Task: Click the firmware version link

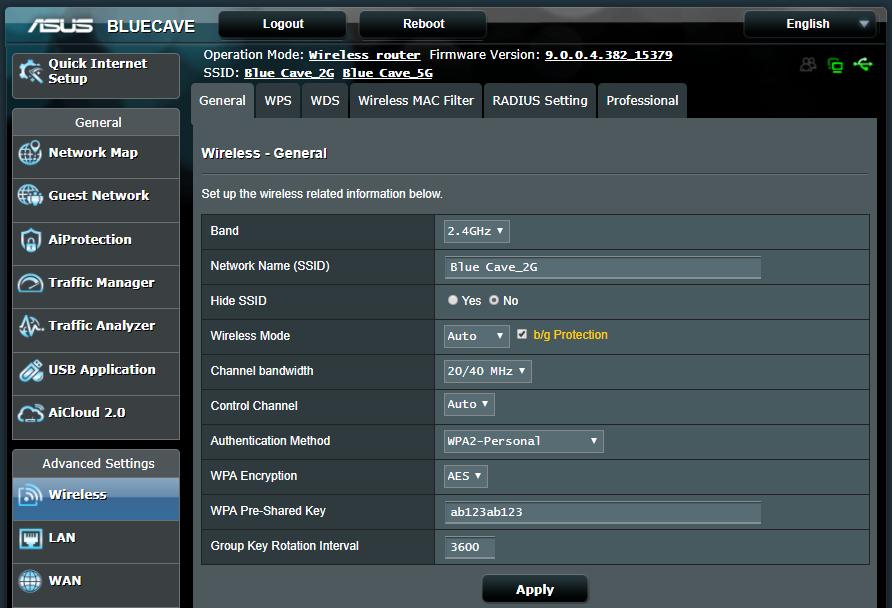Action: [609, 55]
